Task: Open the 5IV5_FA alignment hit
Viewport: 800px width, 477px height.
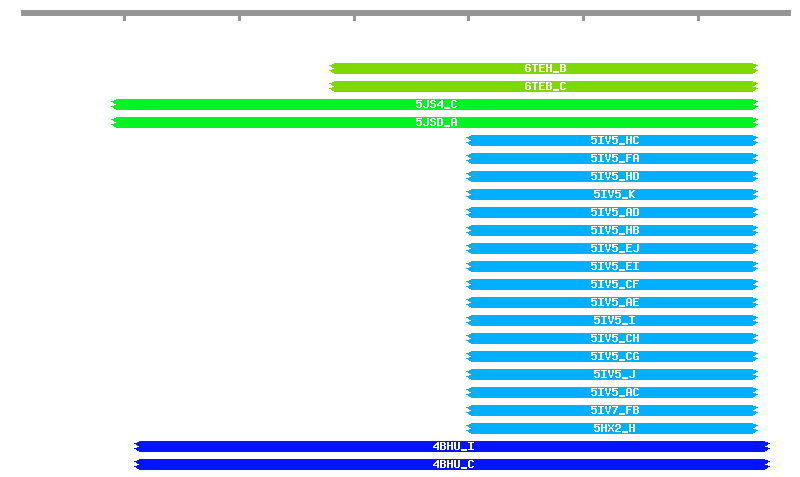Action: click(612, 159)
